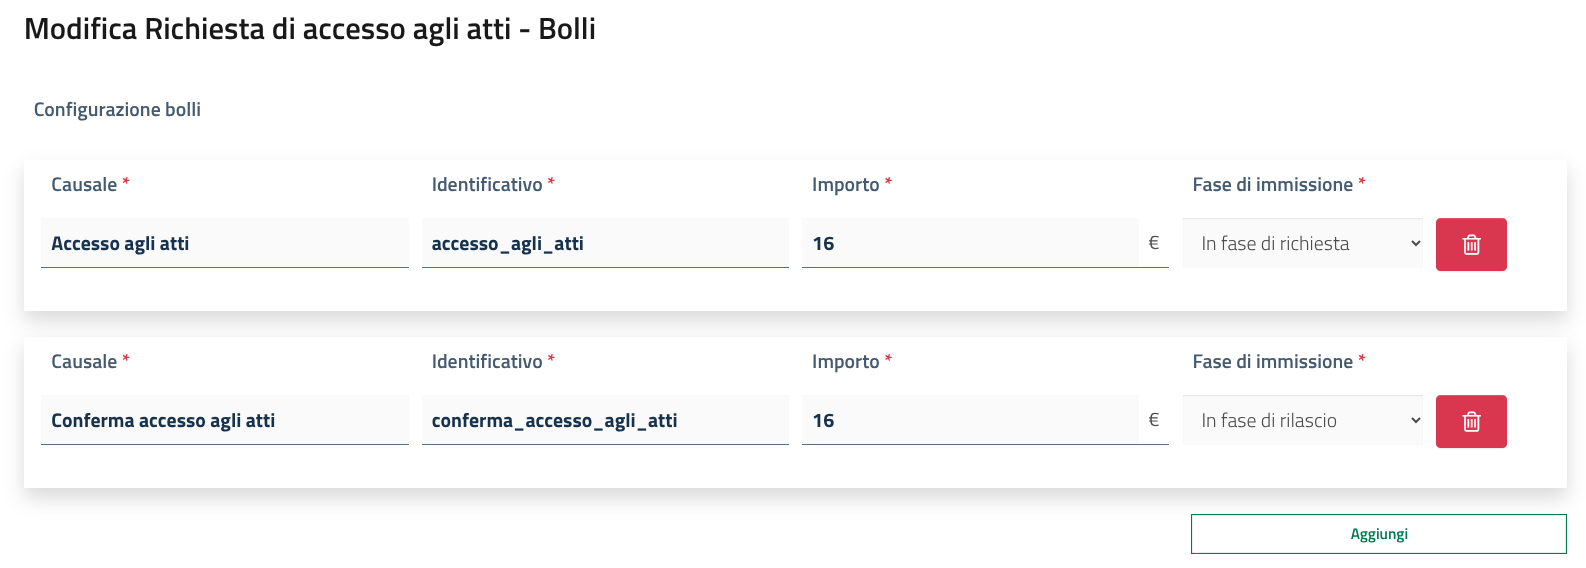Focus the Causale field 'Conferma accesso agli atti'
The height and width of the screenshot is (568, 1586).
[225, 420]
